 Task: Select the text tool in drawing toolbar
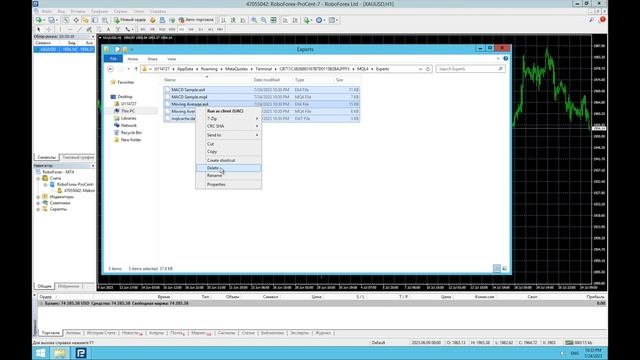(x=108, y=29)
